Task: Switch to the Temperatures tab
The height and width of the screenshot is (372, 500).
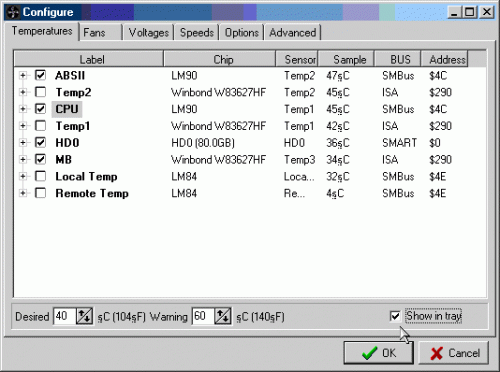Action: (42, 31)
